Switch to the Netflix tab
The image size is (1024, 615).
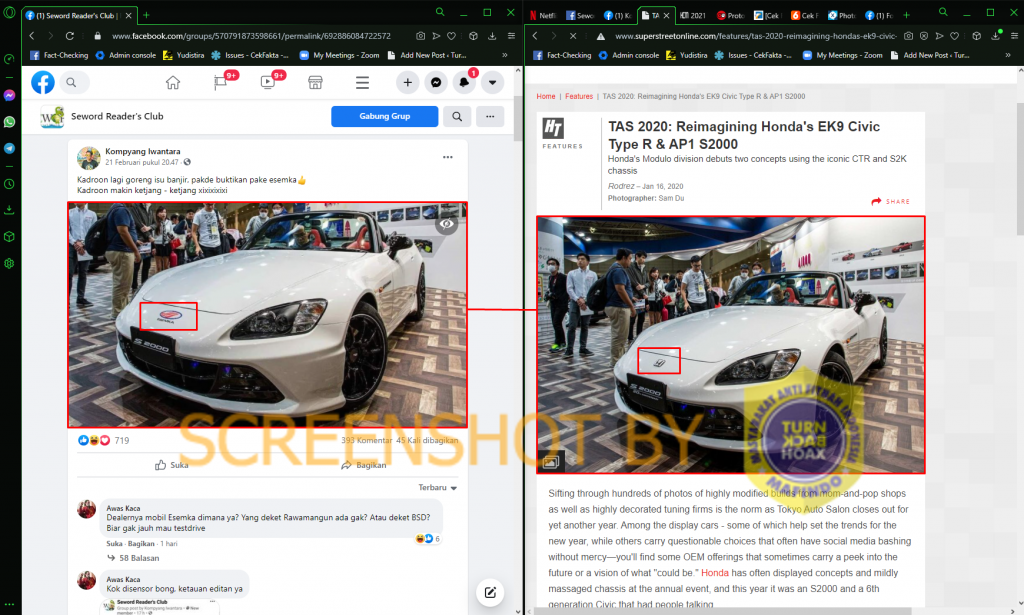click(x=542, y=15)
